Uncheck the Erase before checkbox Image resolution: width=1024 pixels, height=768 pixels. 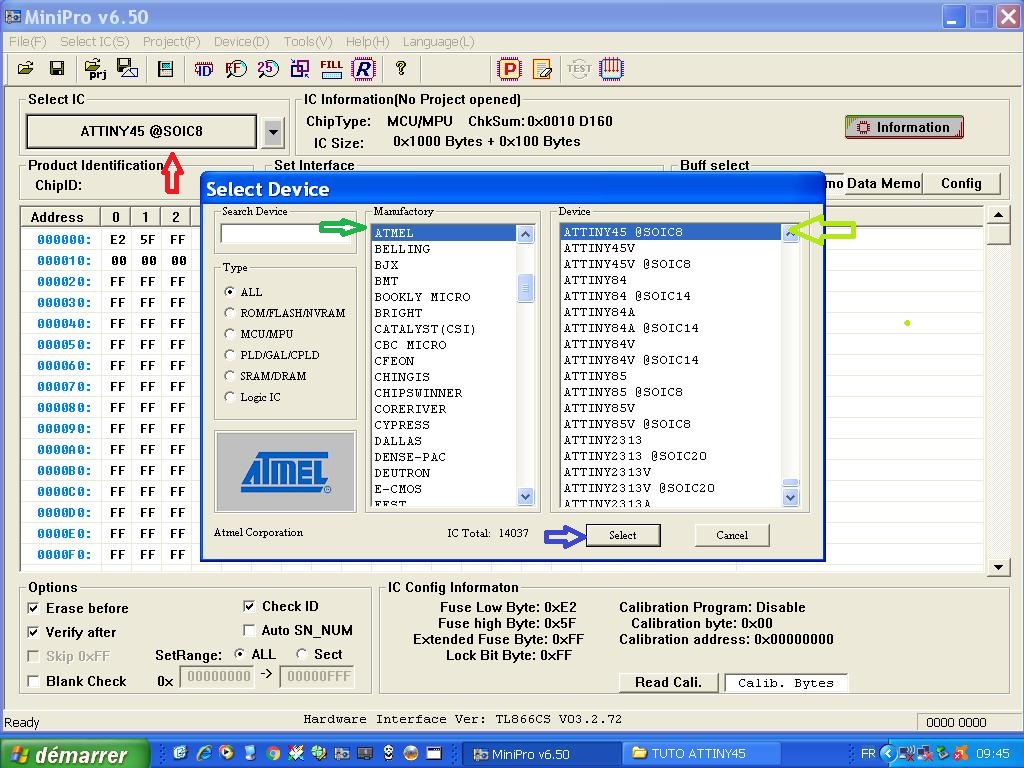(33, 608)
